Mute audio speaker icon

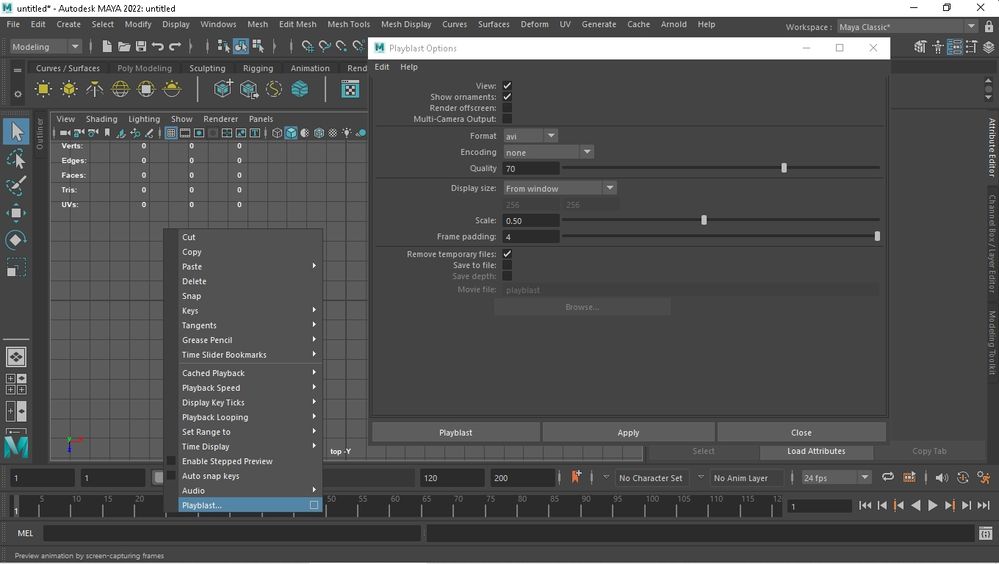point(941,477)
